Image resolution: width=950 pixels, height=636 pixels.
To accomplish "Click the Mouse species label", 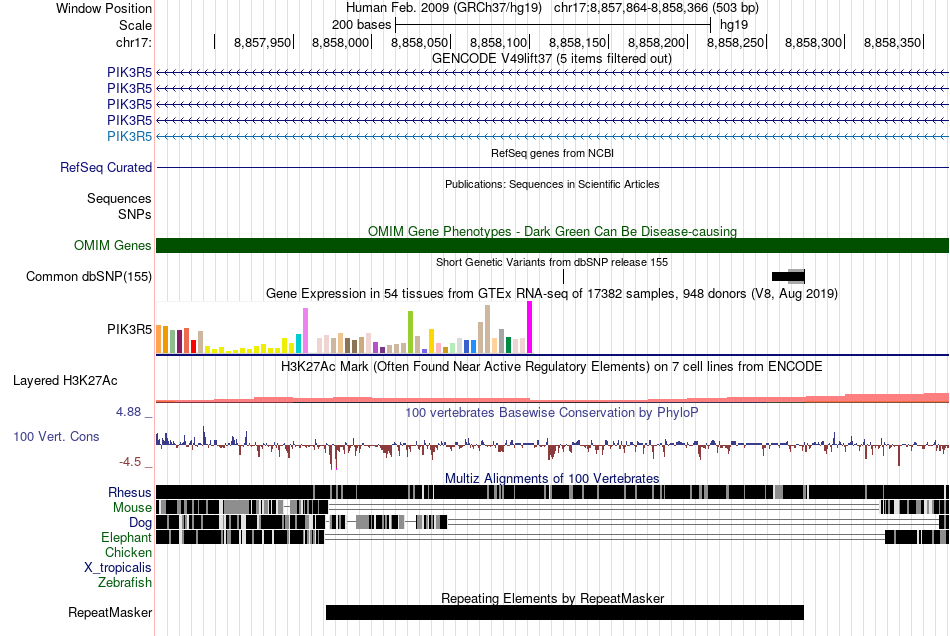I will (x=132, y=508).
